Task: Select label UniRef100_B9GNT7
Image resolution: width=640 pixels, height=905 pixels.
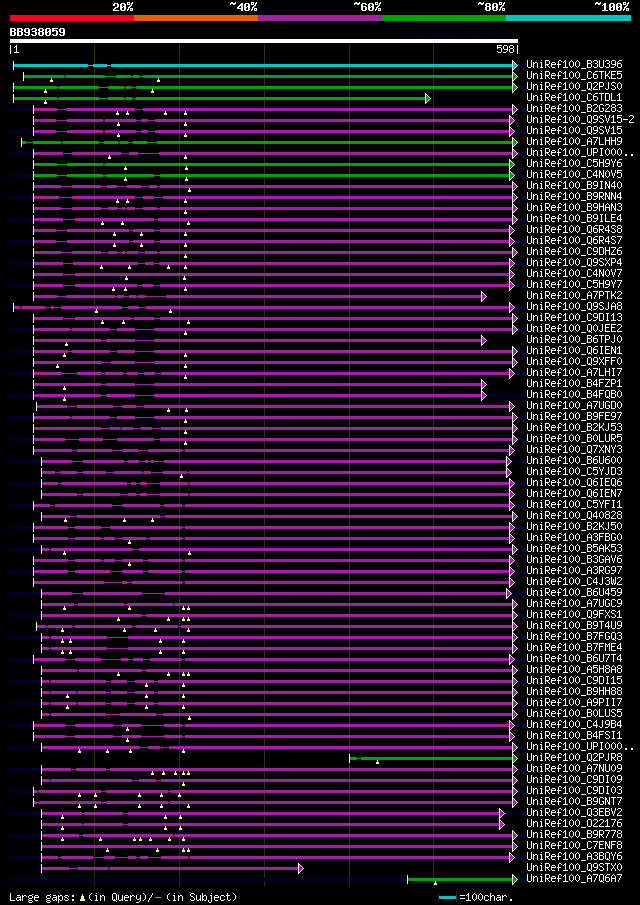Action: (x=572, y=802)
